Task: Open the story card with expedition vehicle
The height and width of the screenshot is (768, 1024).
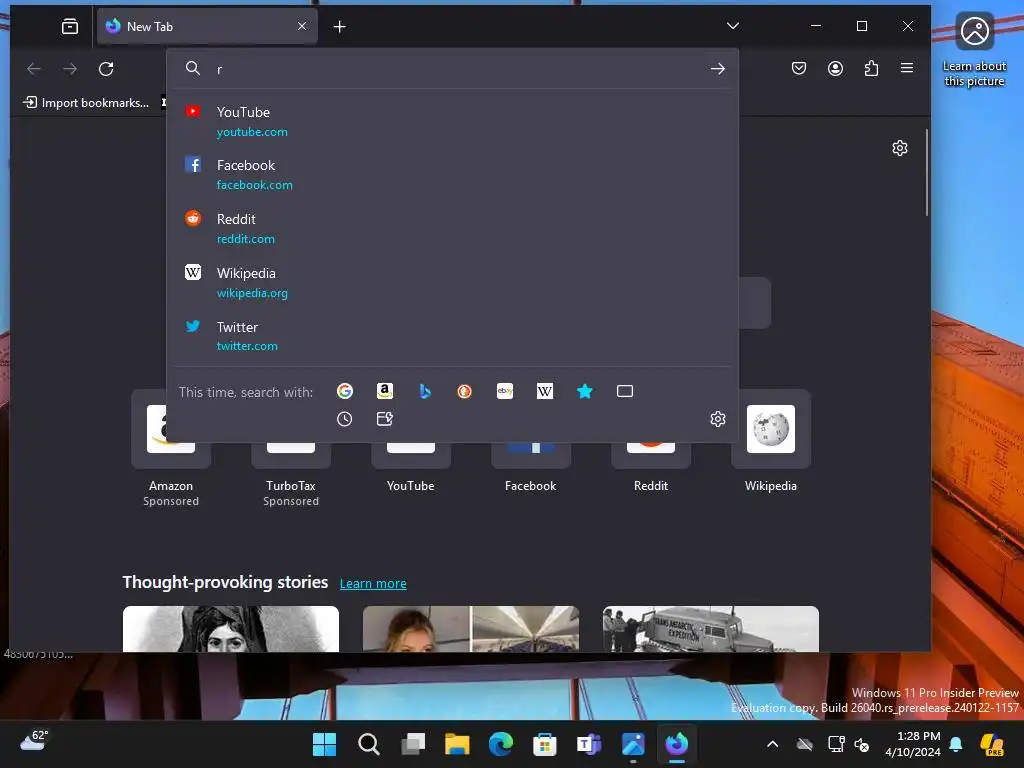Action: [x=711, y=629]
